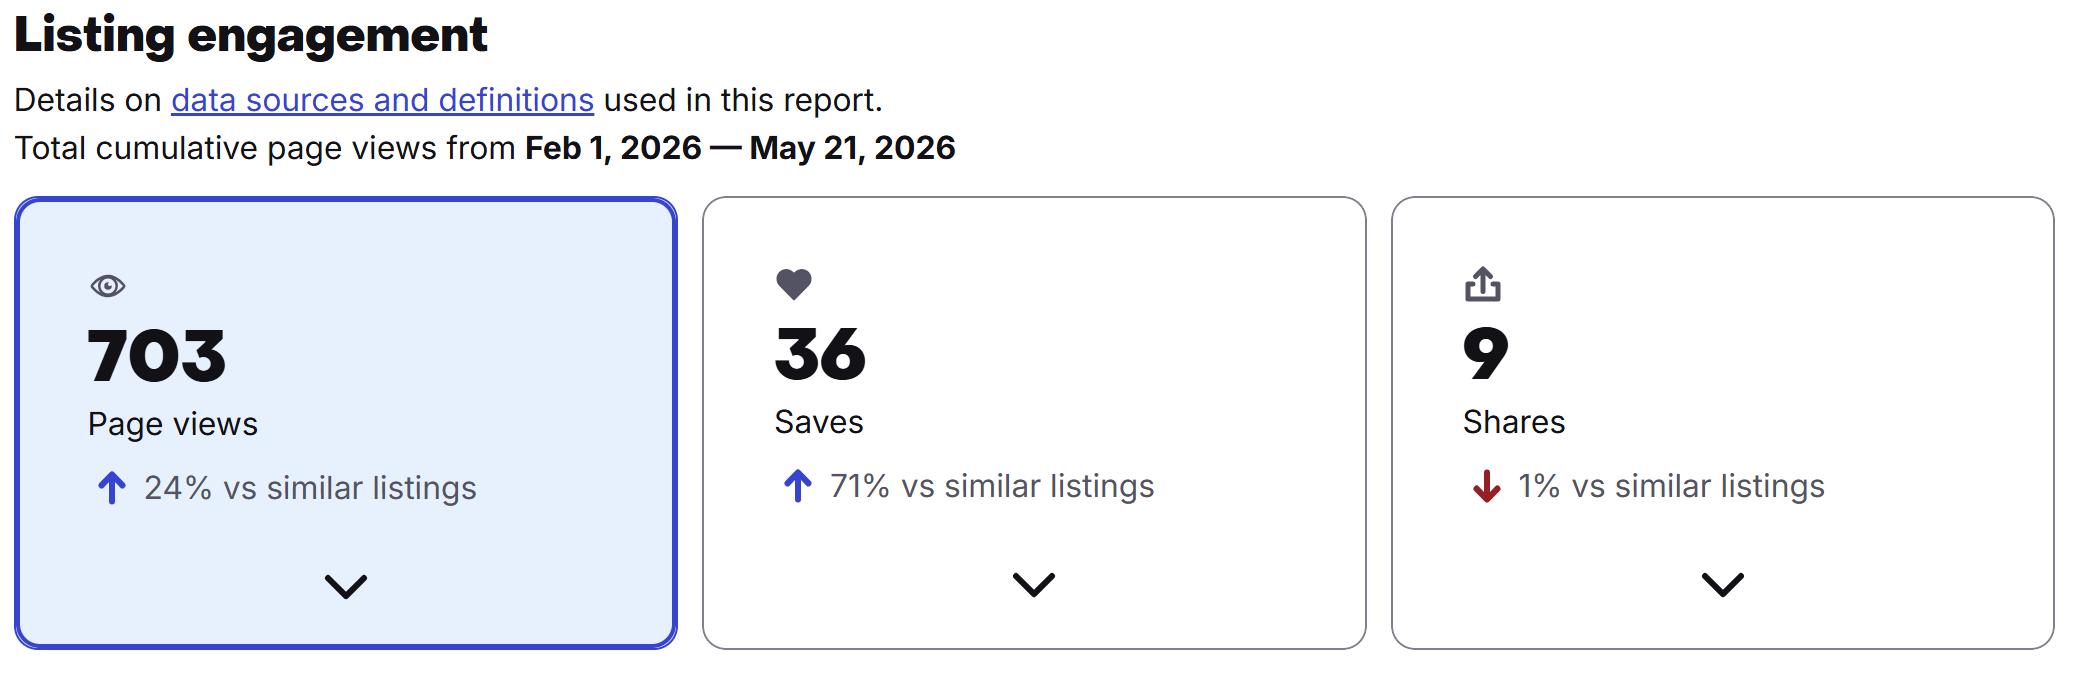This screenshot has height=683, width=2078.
Task: Click the eye icon above Page views
Action: tap(108, 286)
